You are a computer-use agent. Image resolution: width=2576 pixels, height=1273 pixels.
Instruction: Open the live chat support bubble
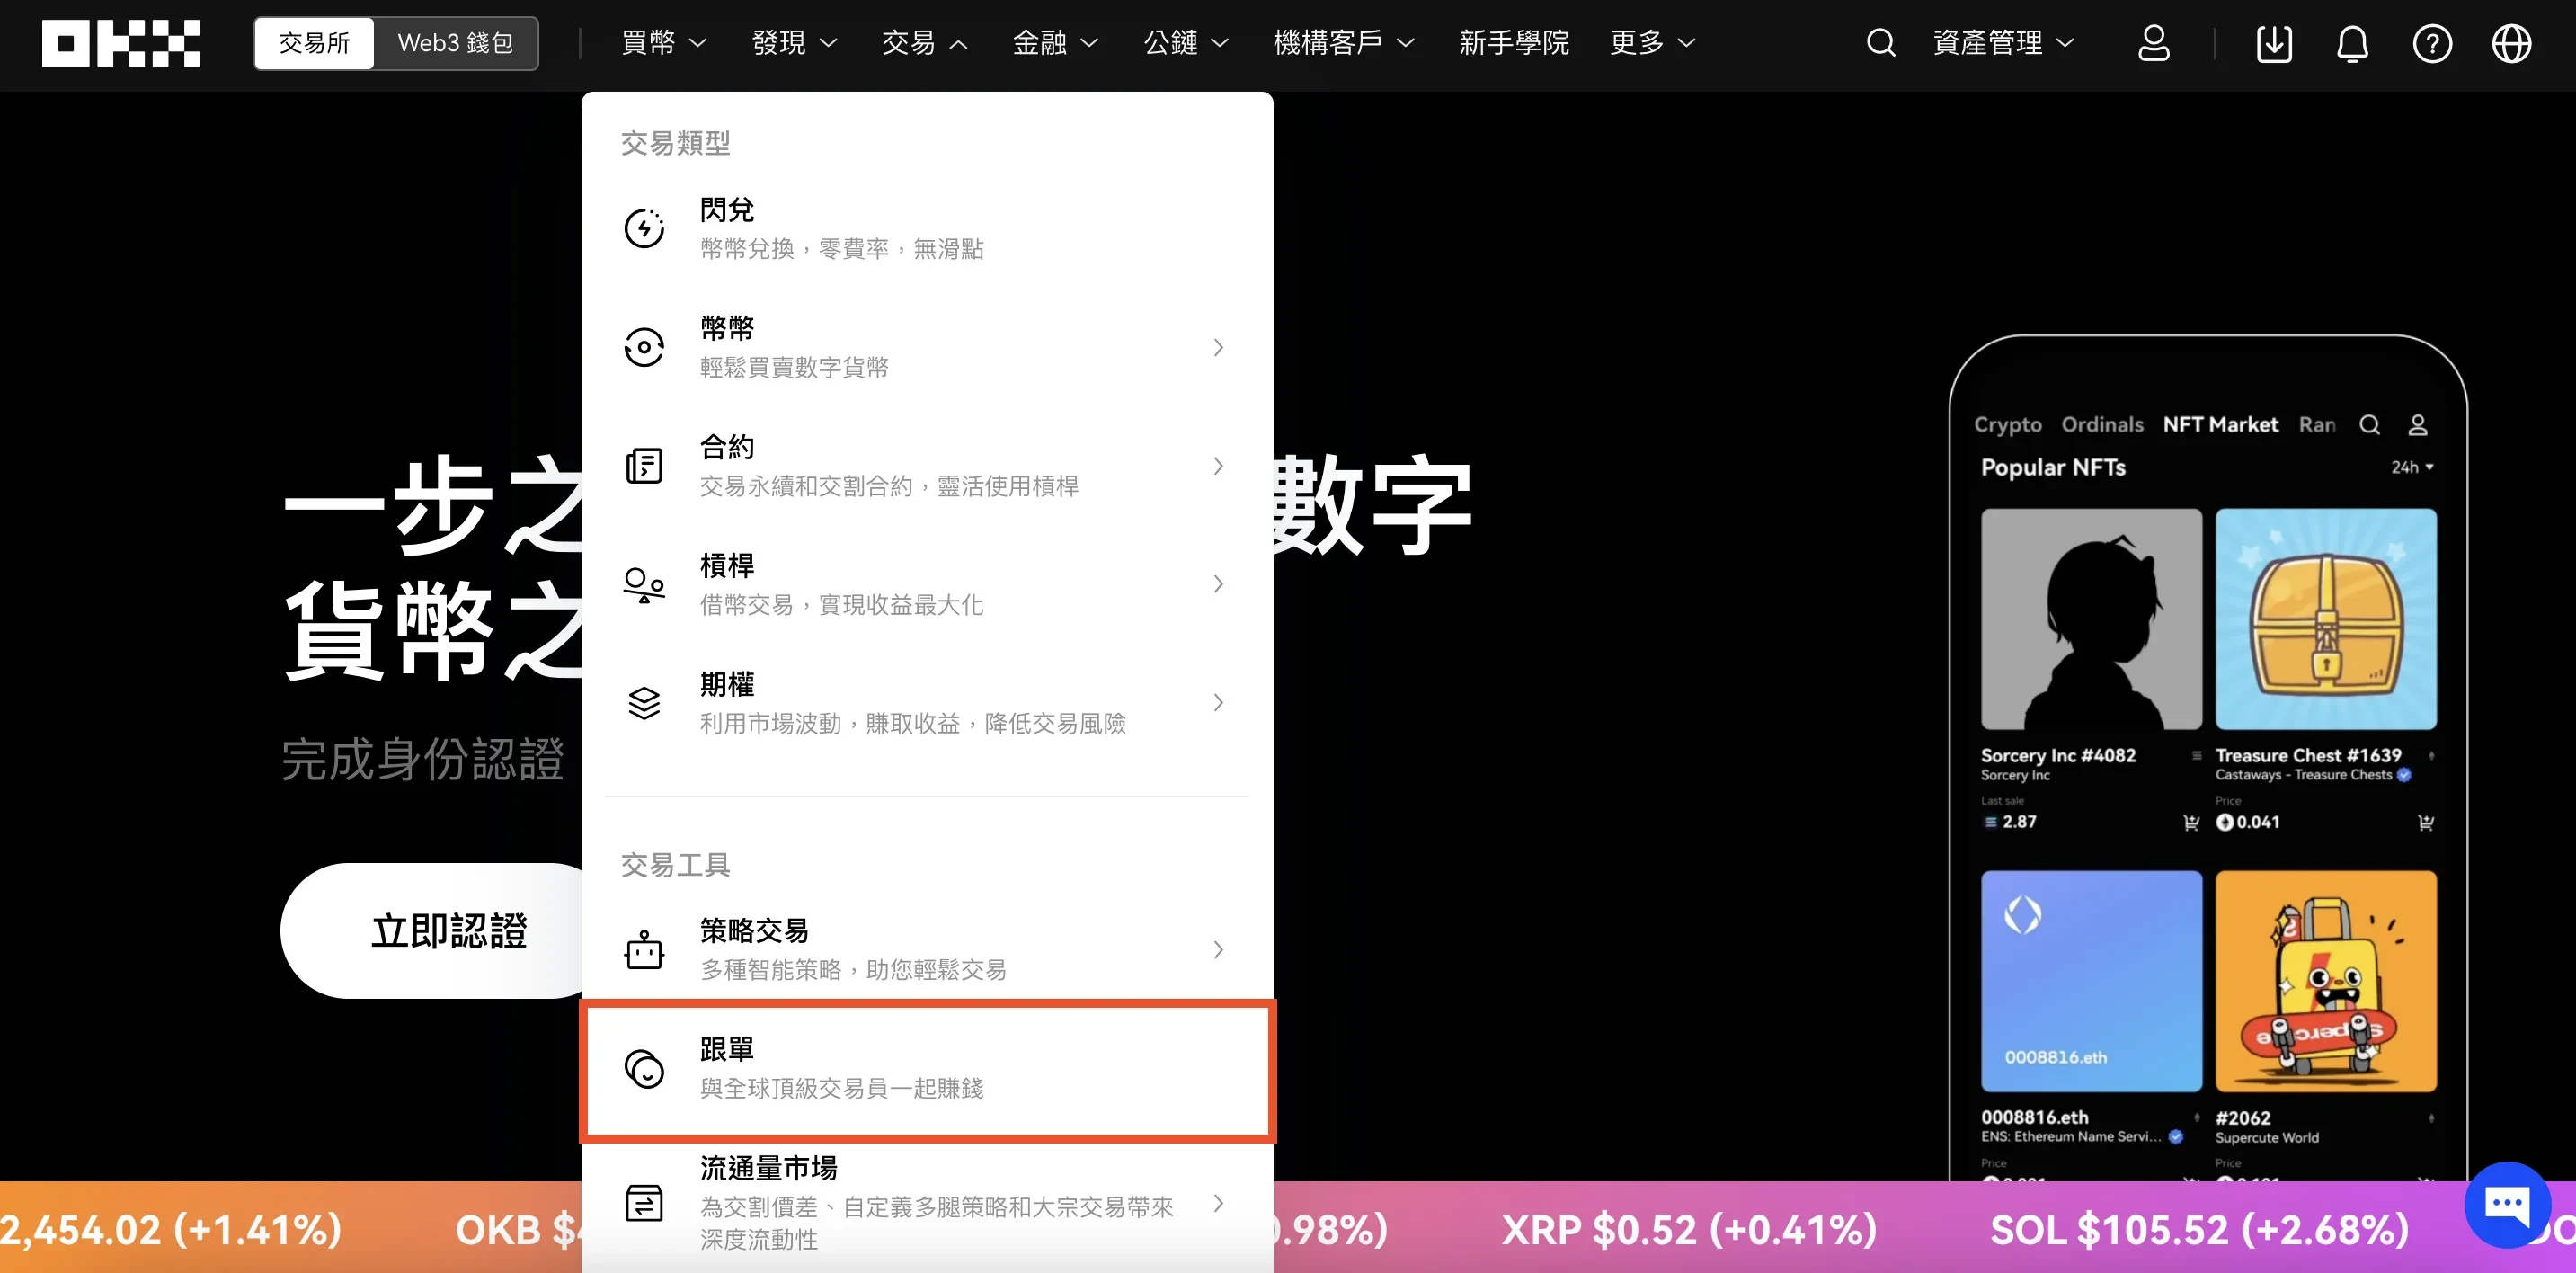pos(2506,1204)
